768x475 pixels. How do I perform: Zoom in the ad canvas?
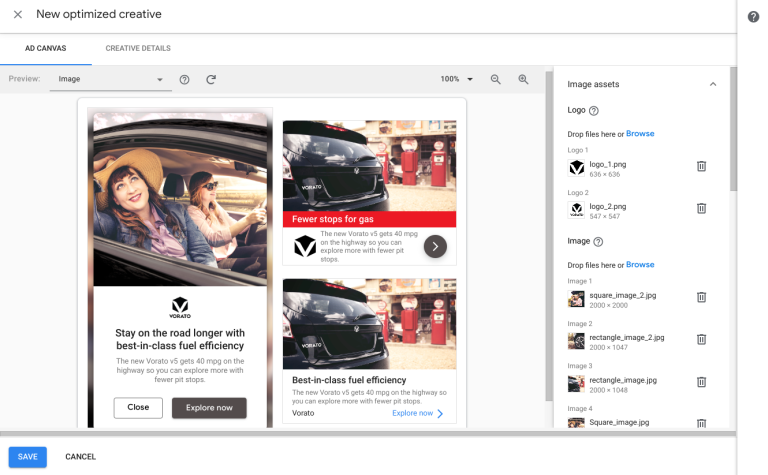522,79
